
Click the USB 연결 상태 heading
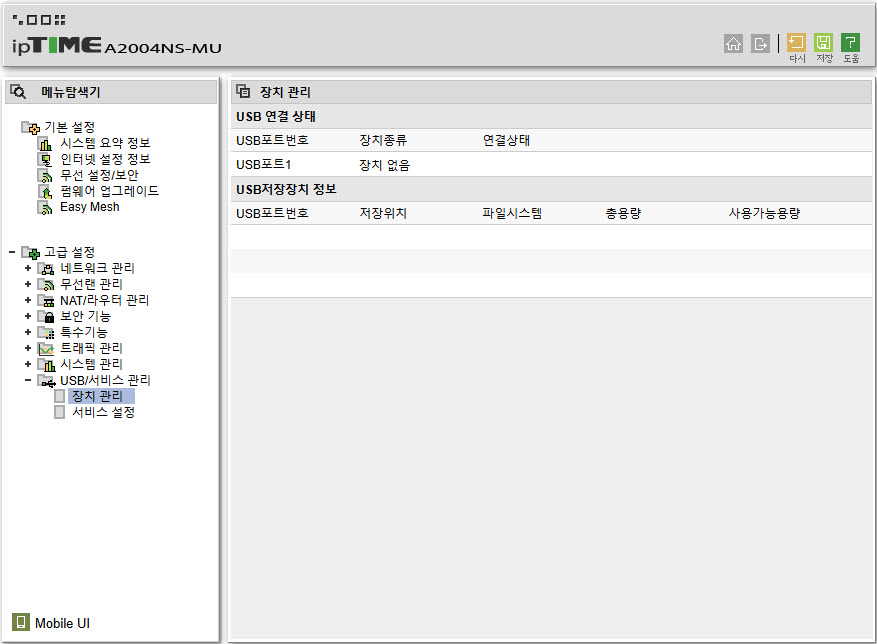point(276,116)
